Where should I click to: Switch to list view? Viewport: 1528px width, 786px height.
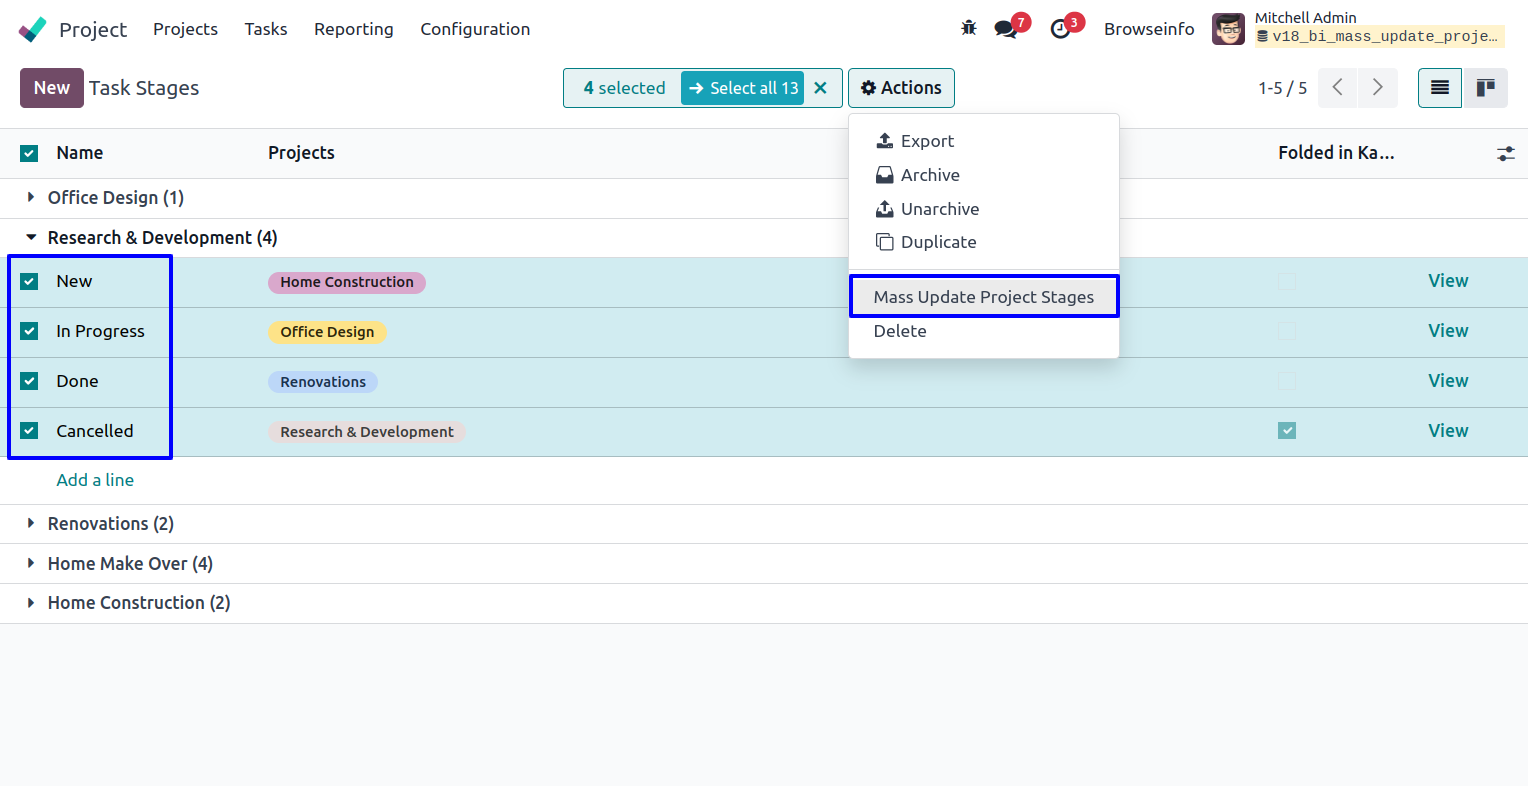[1440, 88]
